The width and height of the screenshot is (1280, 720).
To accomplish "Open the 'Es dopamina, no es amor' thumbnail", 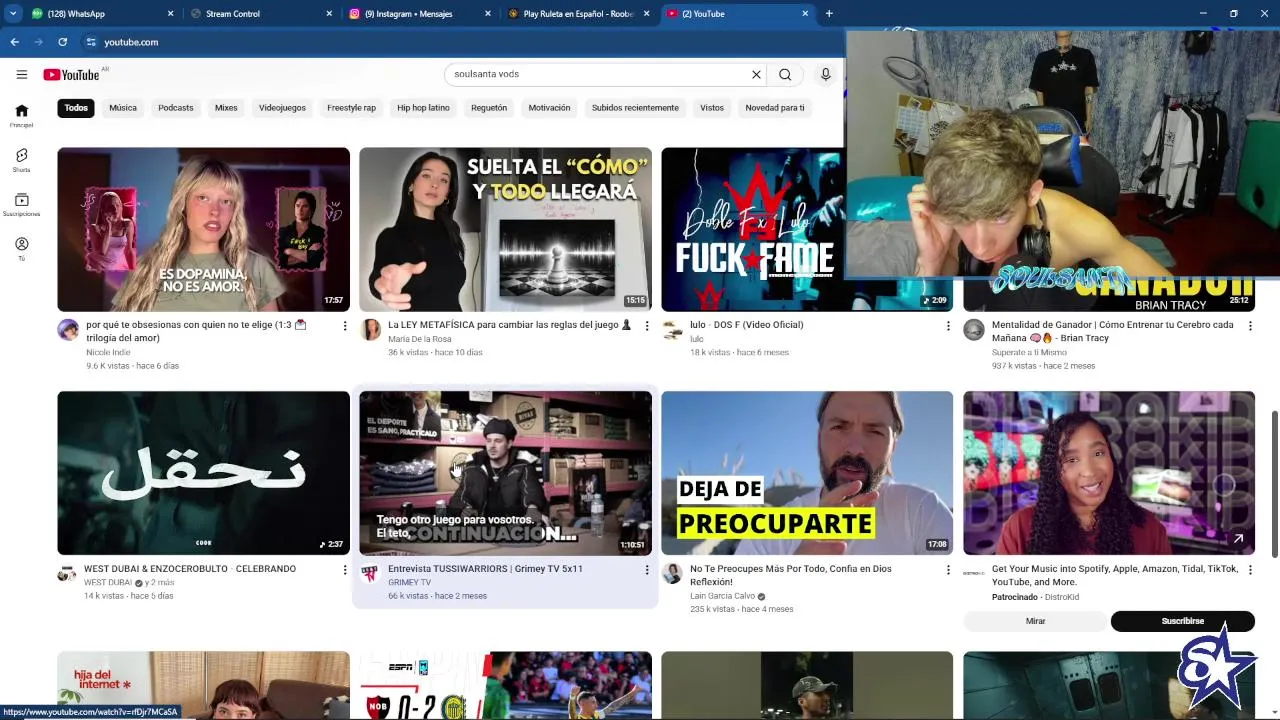I will coord(204,229).
